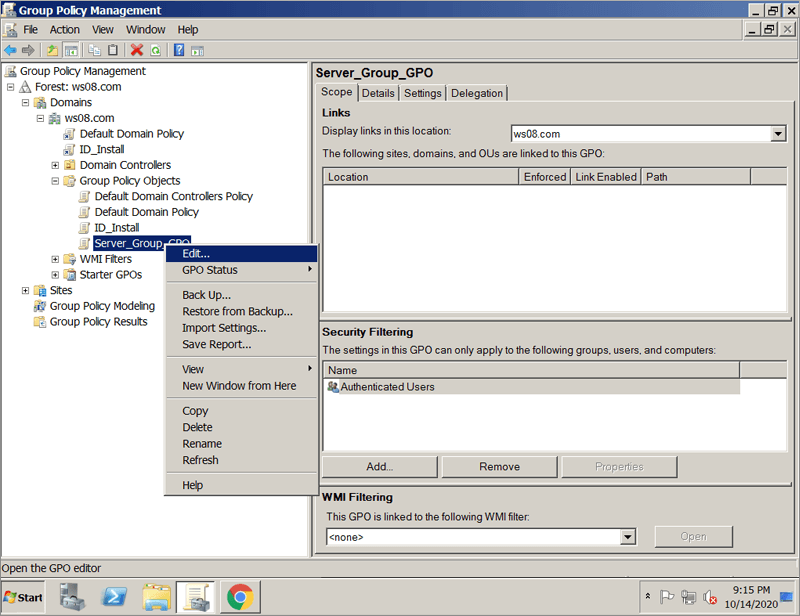Image resolution: width=800 pixels, height=616 pixels.
Task: Choose Help from the context menu
Action: pyautogui.click(x=241, y=485)
